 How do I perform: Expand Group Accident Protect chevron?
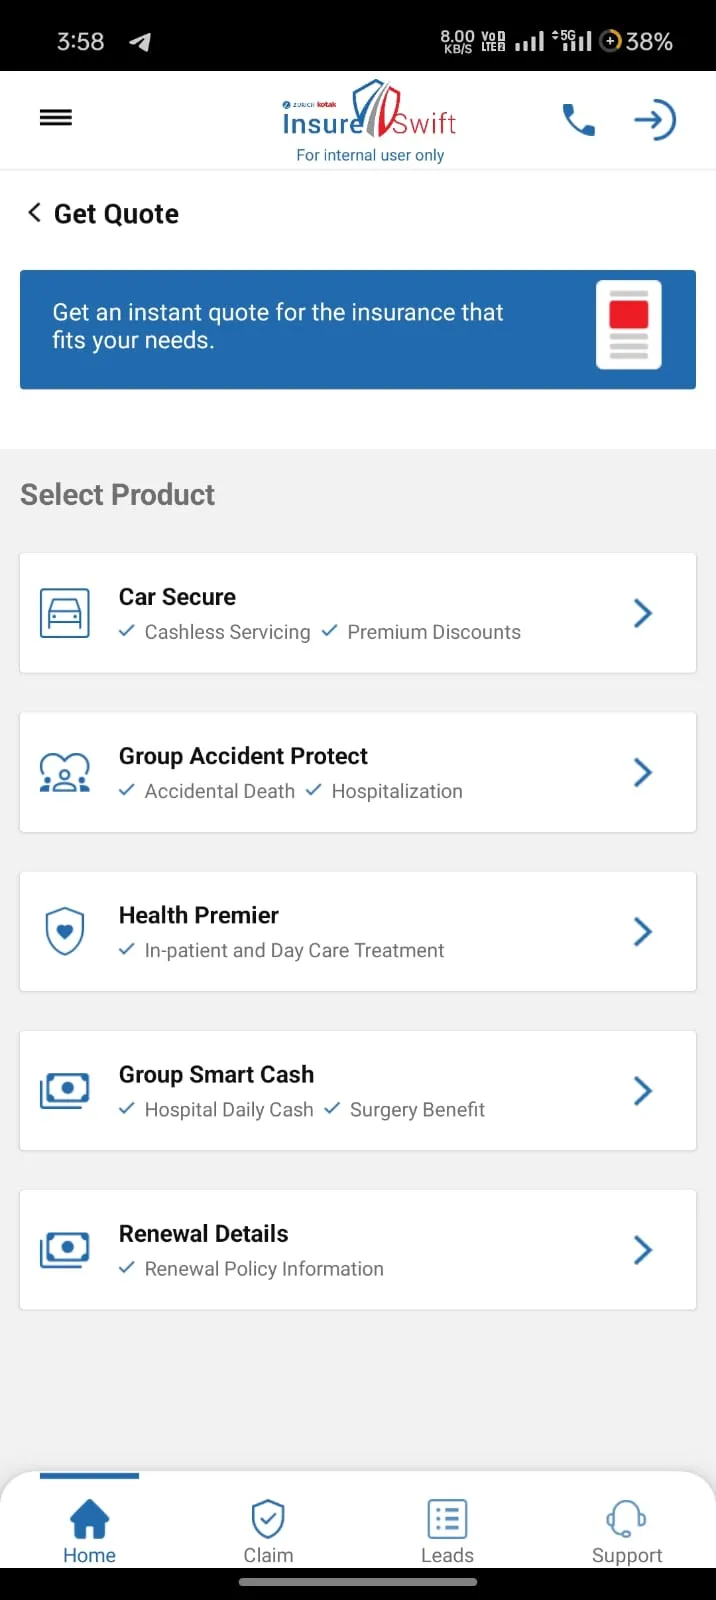click(643, 772)
